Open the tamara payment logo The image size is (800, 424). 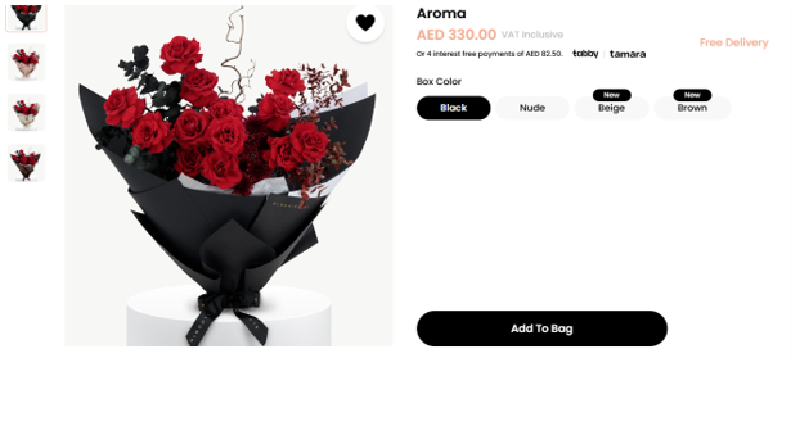[x=628, y=54]
